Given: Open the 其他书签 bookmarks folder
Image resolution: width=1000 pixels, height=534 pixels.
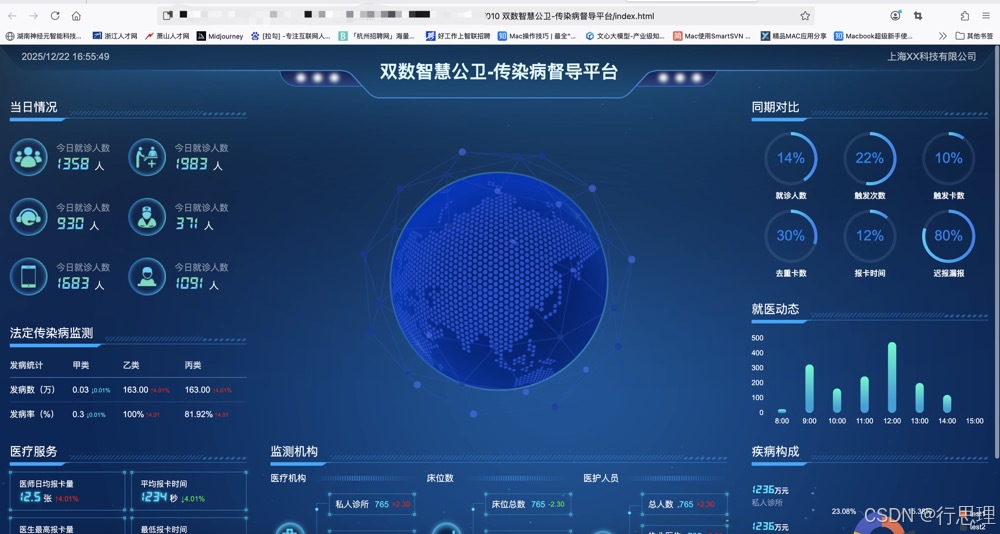Looking at the screenshot, I should click(x=974, y=36).
